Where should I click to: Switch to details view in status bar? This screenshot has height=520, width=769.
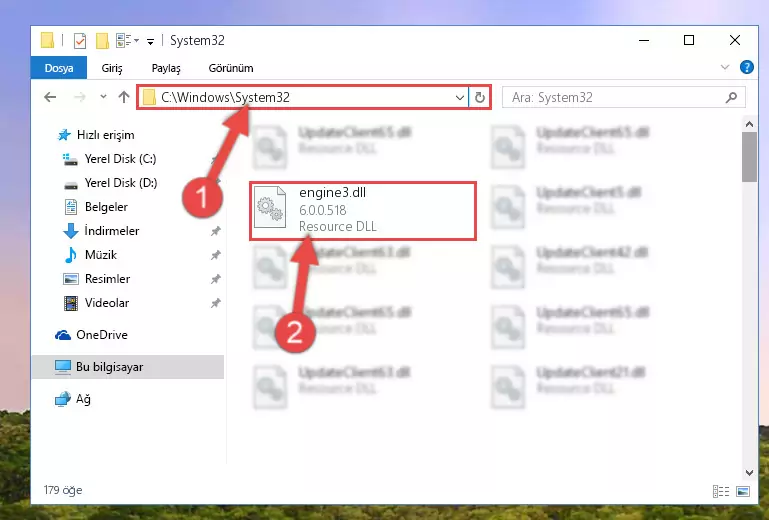coord(720,491)
